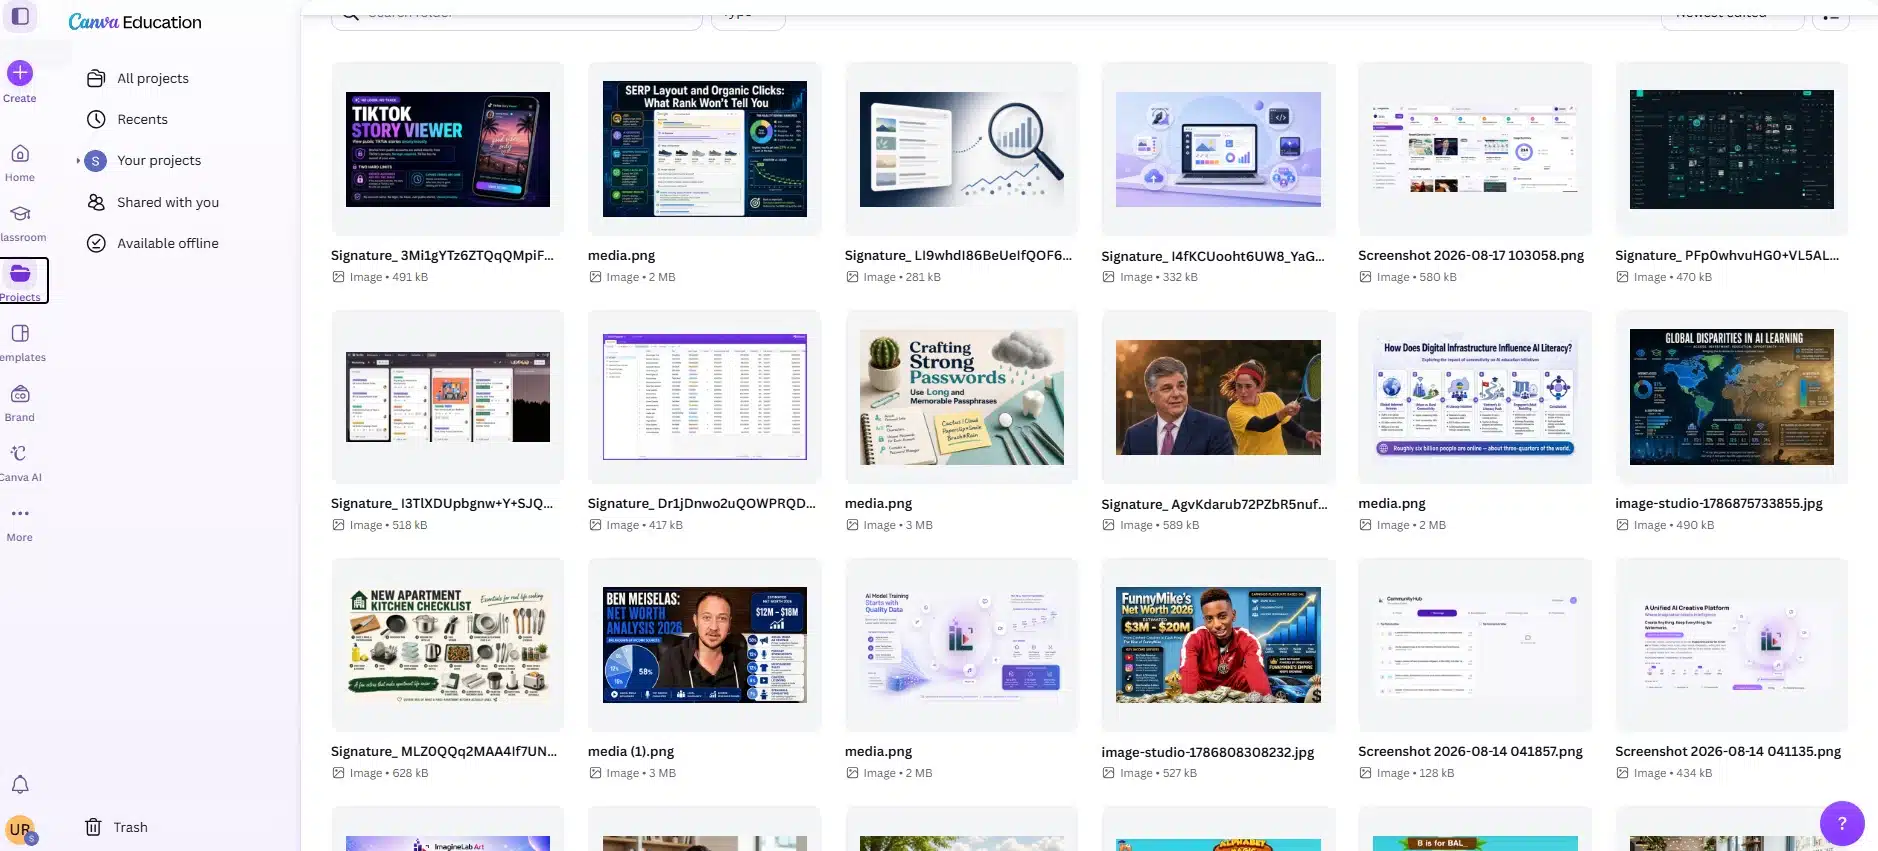Open notifications with the bell icon
Viewport: 1878px width, 851px height.
[20, 785]
